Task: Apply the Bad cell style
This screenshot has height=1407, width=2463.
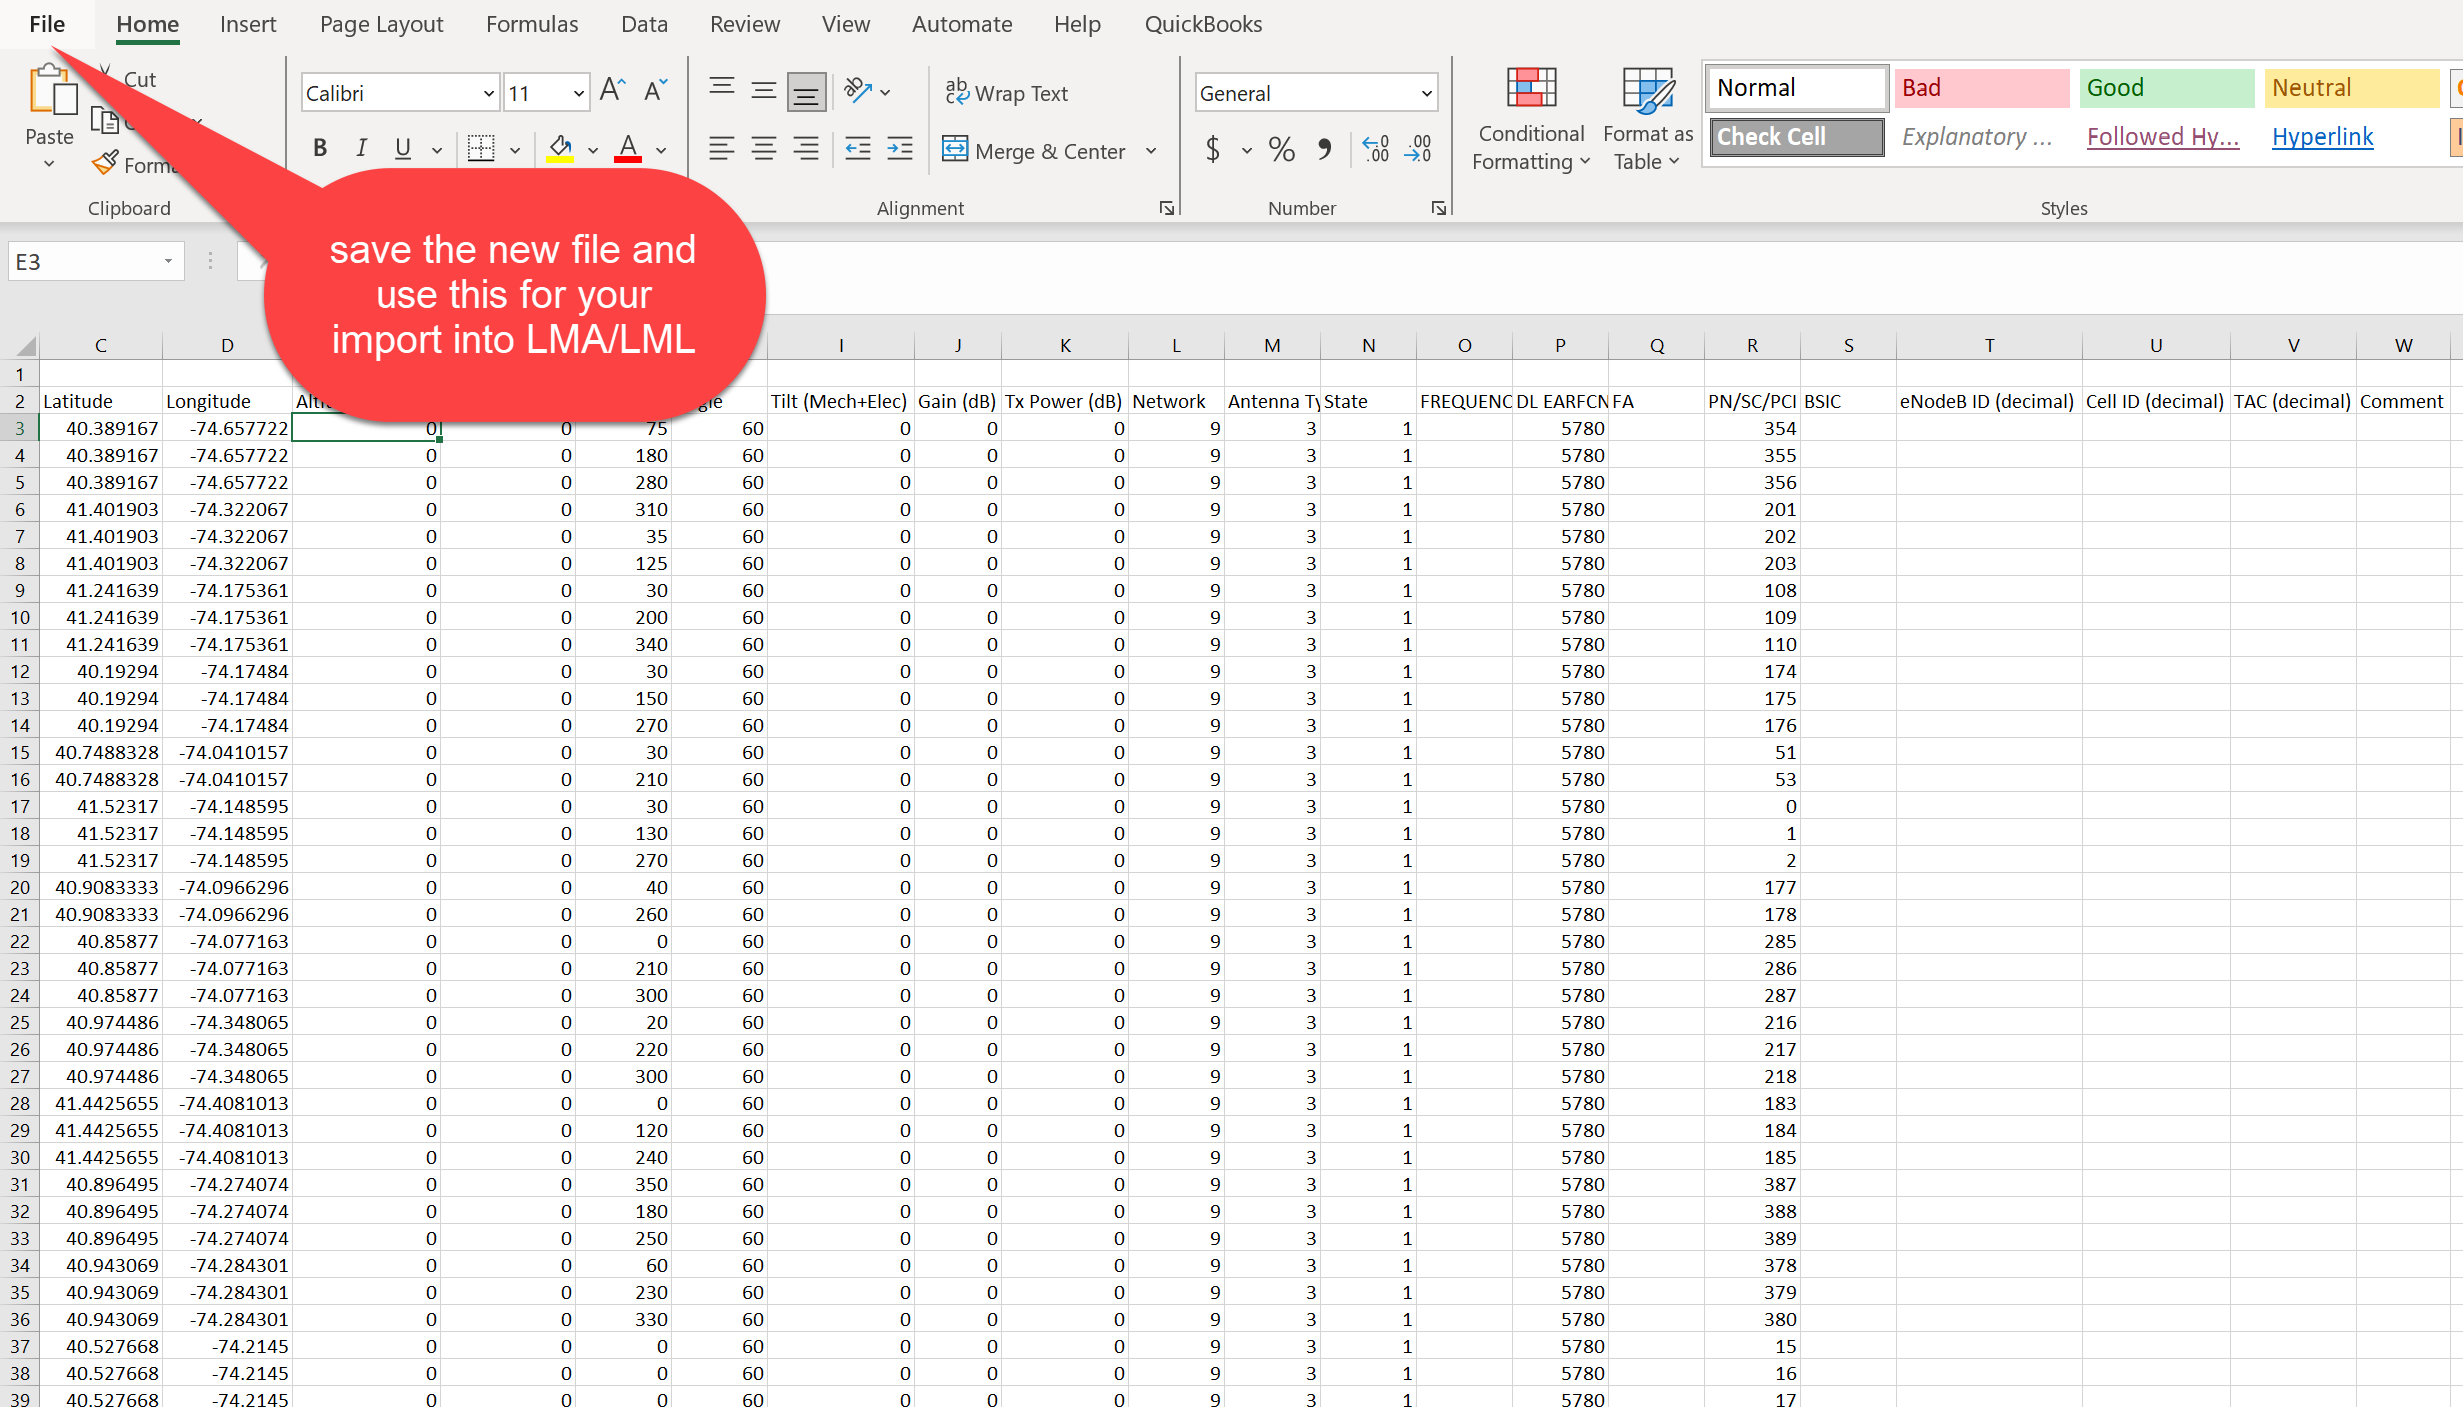Action: point(1980,88)
